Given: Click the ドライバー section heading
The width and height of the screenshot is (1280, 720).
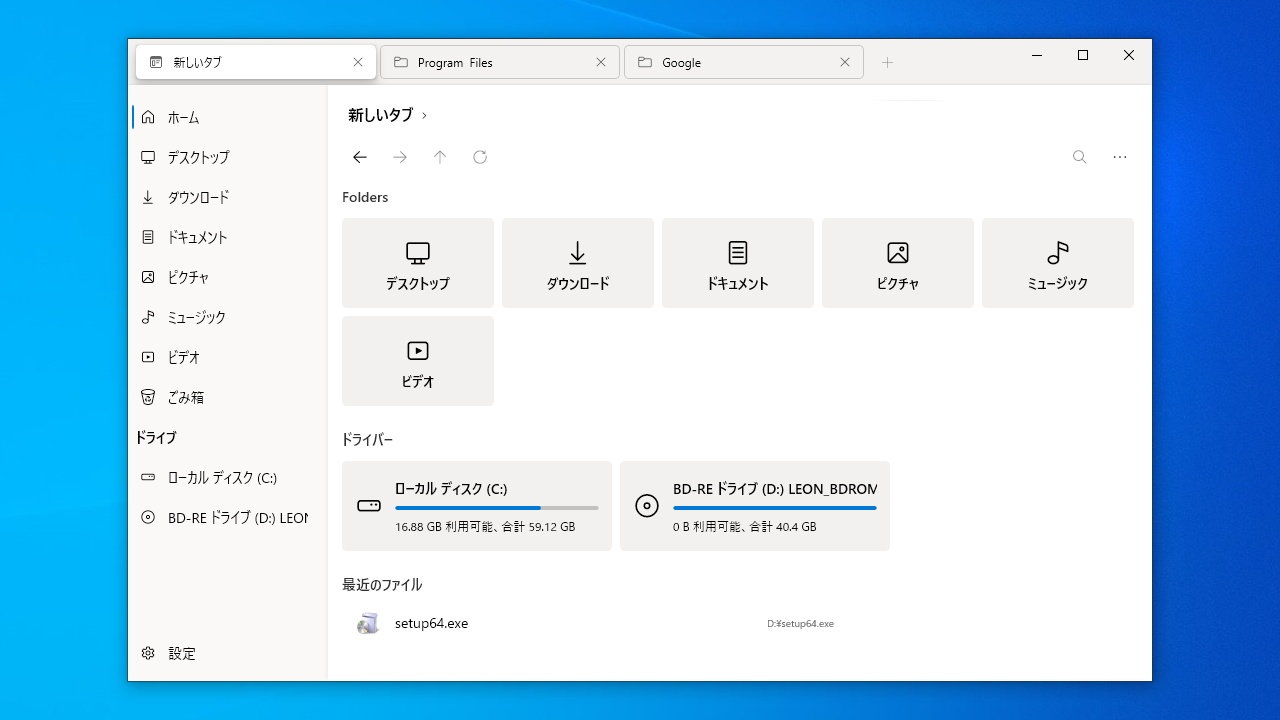Looking at the screenshot, I should (367, 440).
